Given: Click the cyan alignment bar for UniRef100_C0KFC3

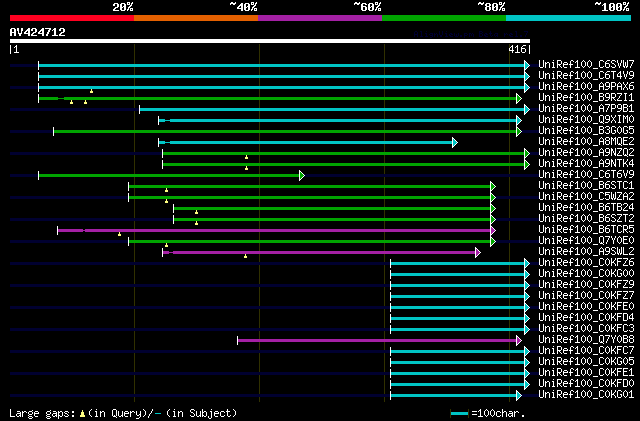Looking at the screenshot, I should tap(458, 330).
